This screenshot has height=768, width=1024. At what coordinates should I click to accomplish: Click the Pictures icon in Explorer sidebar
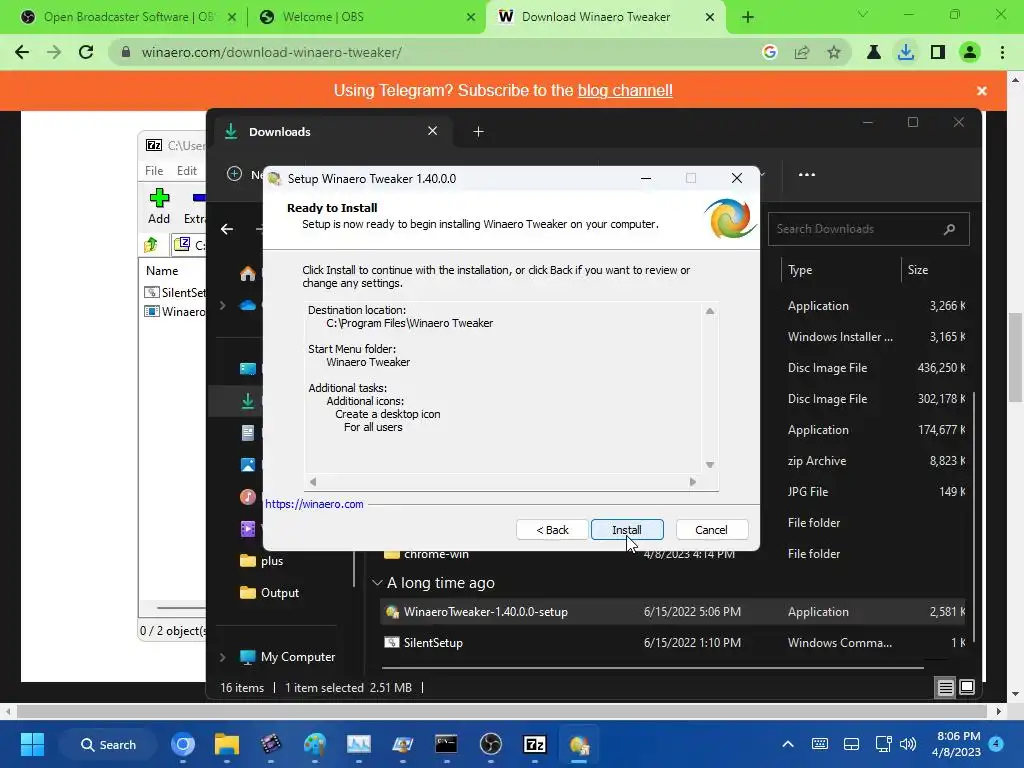tap(248, 465)
